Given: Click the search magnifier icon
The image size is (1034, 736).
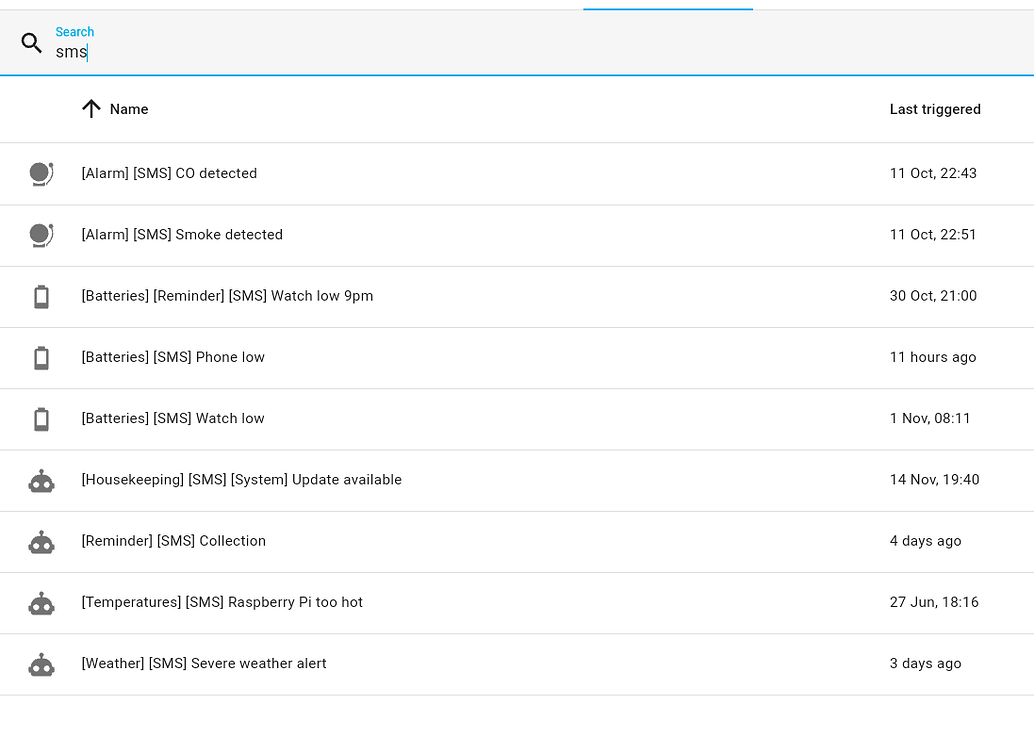Looking at the screenshot, I should pos(31,43).
